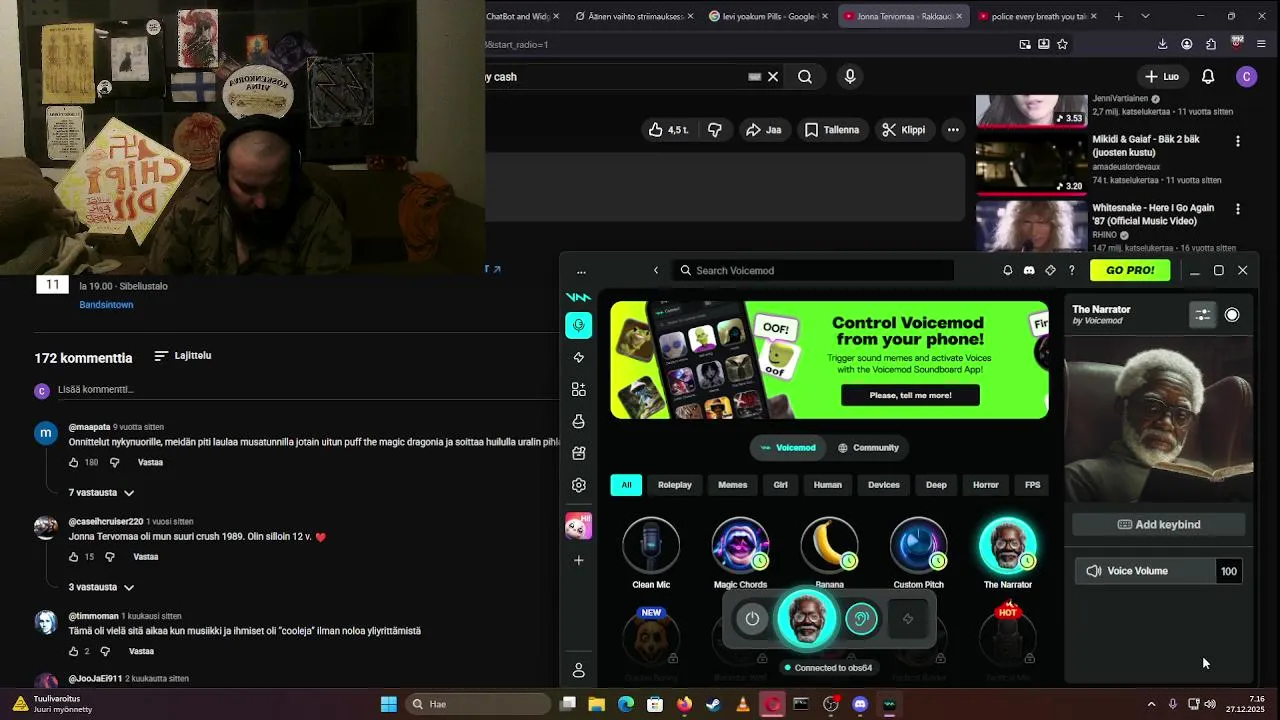Open the Bandsintown link
Image resolution: width=1280 pixels, height=720 pixels.
tap(106, 305)
